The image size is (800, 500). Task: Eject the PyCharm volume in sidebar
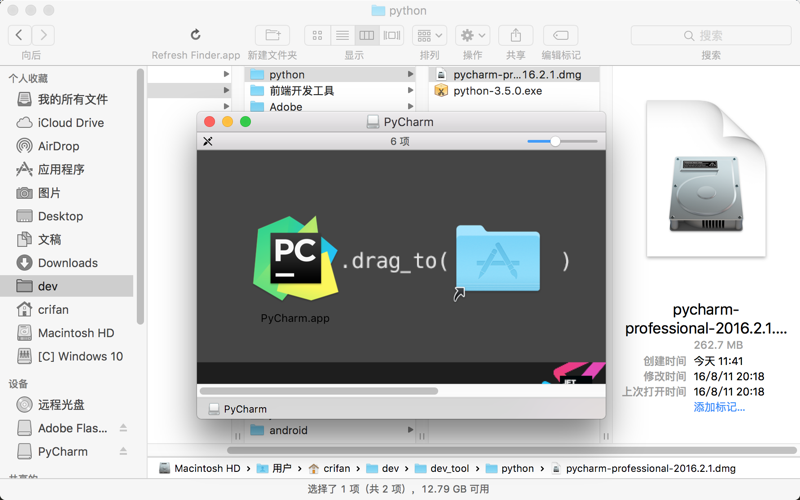point(123,452)
